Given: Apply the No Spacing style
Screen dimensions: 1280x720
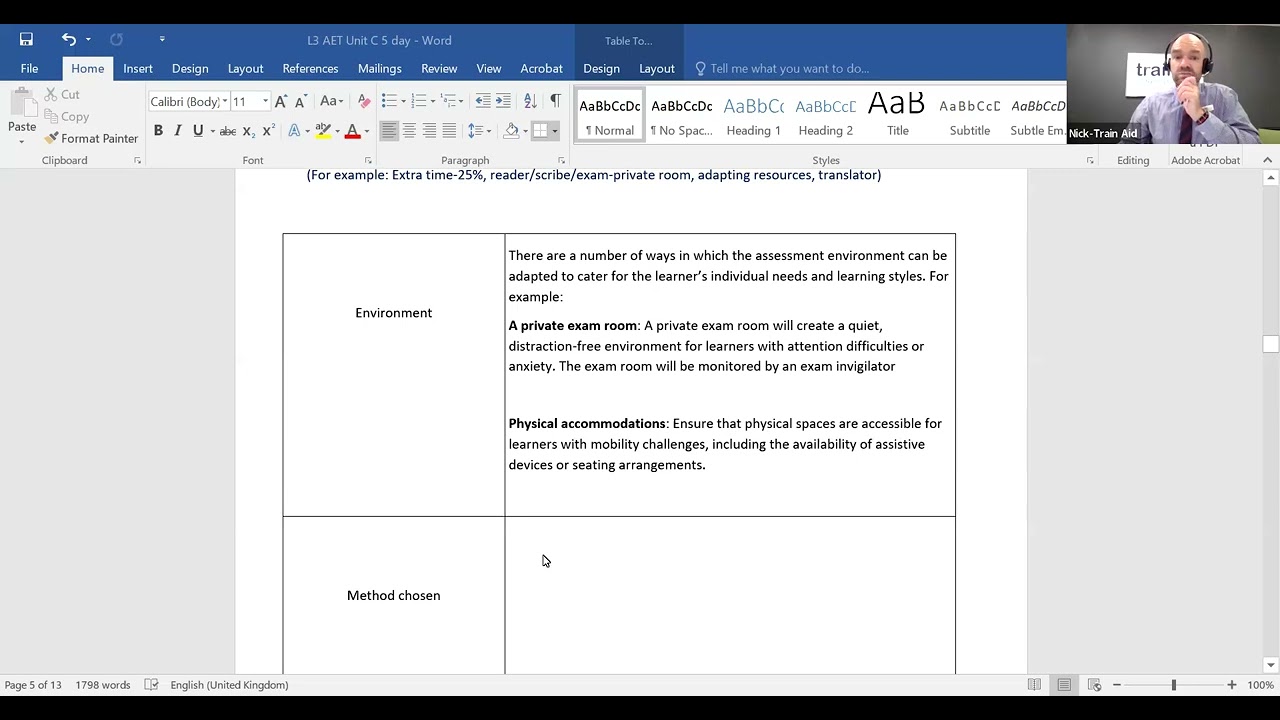Looking at the screenshot, I should click(682, 116).
